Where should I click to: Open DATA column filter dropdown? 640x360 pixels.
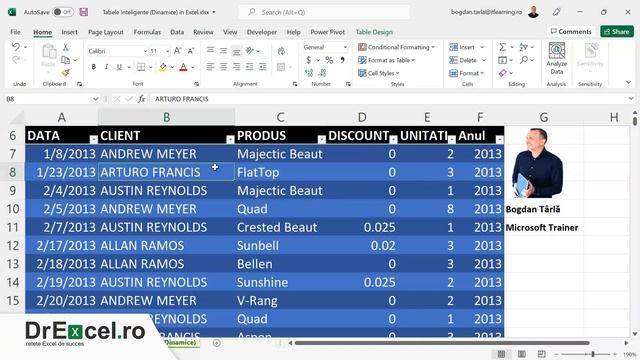click(x=93, y=140)
